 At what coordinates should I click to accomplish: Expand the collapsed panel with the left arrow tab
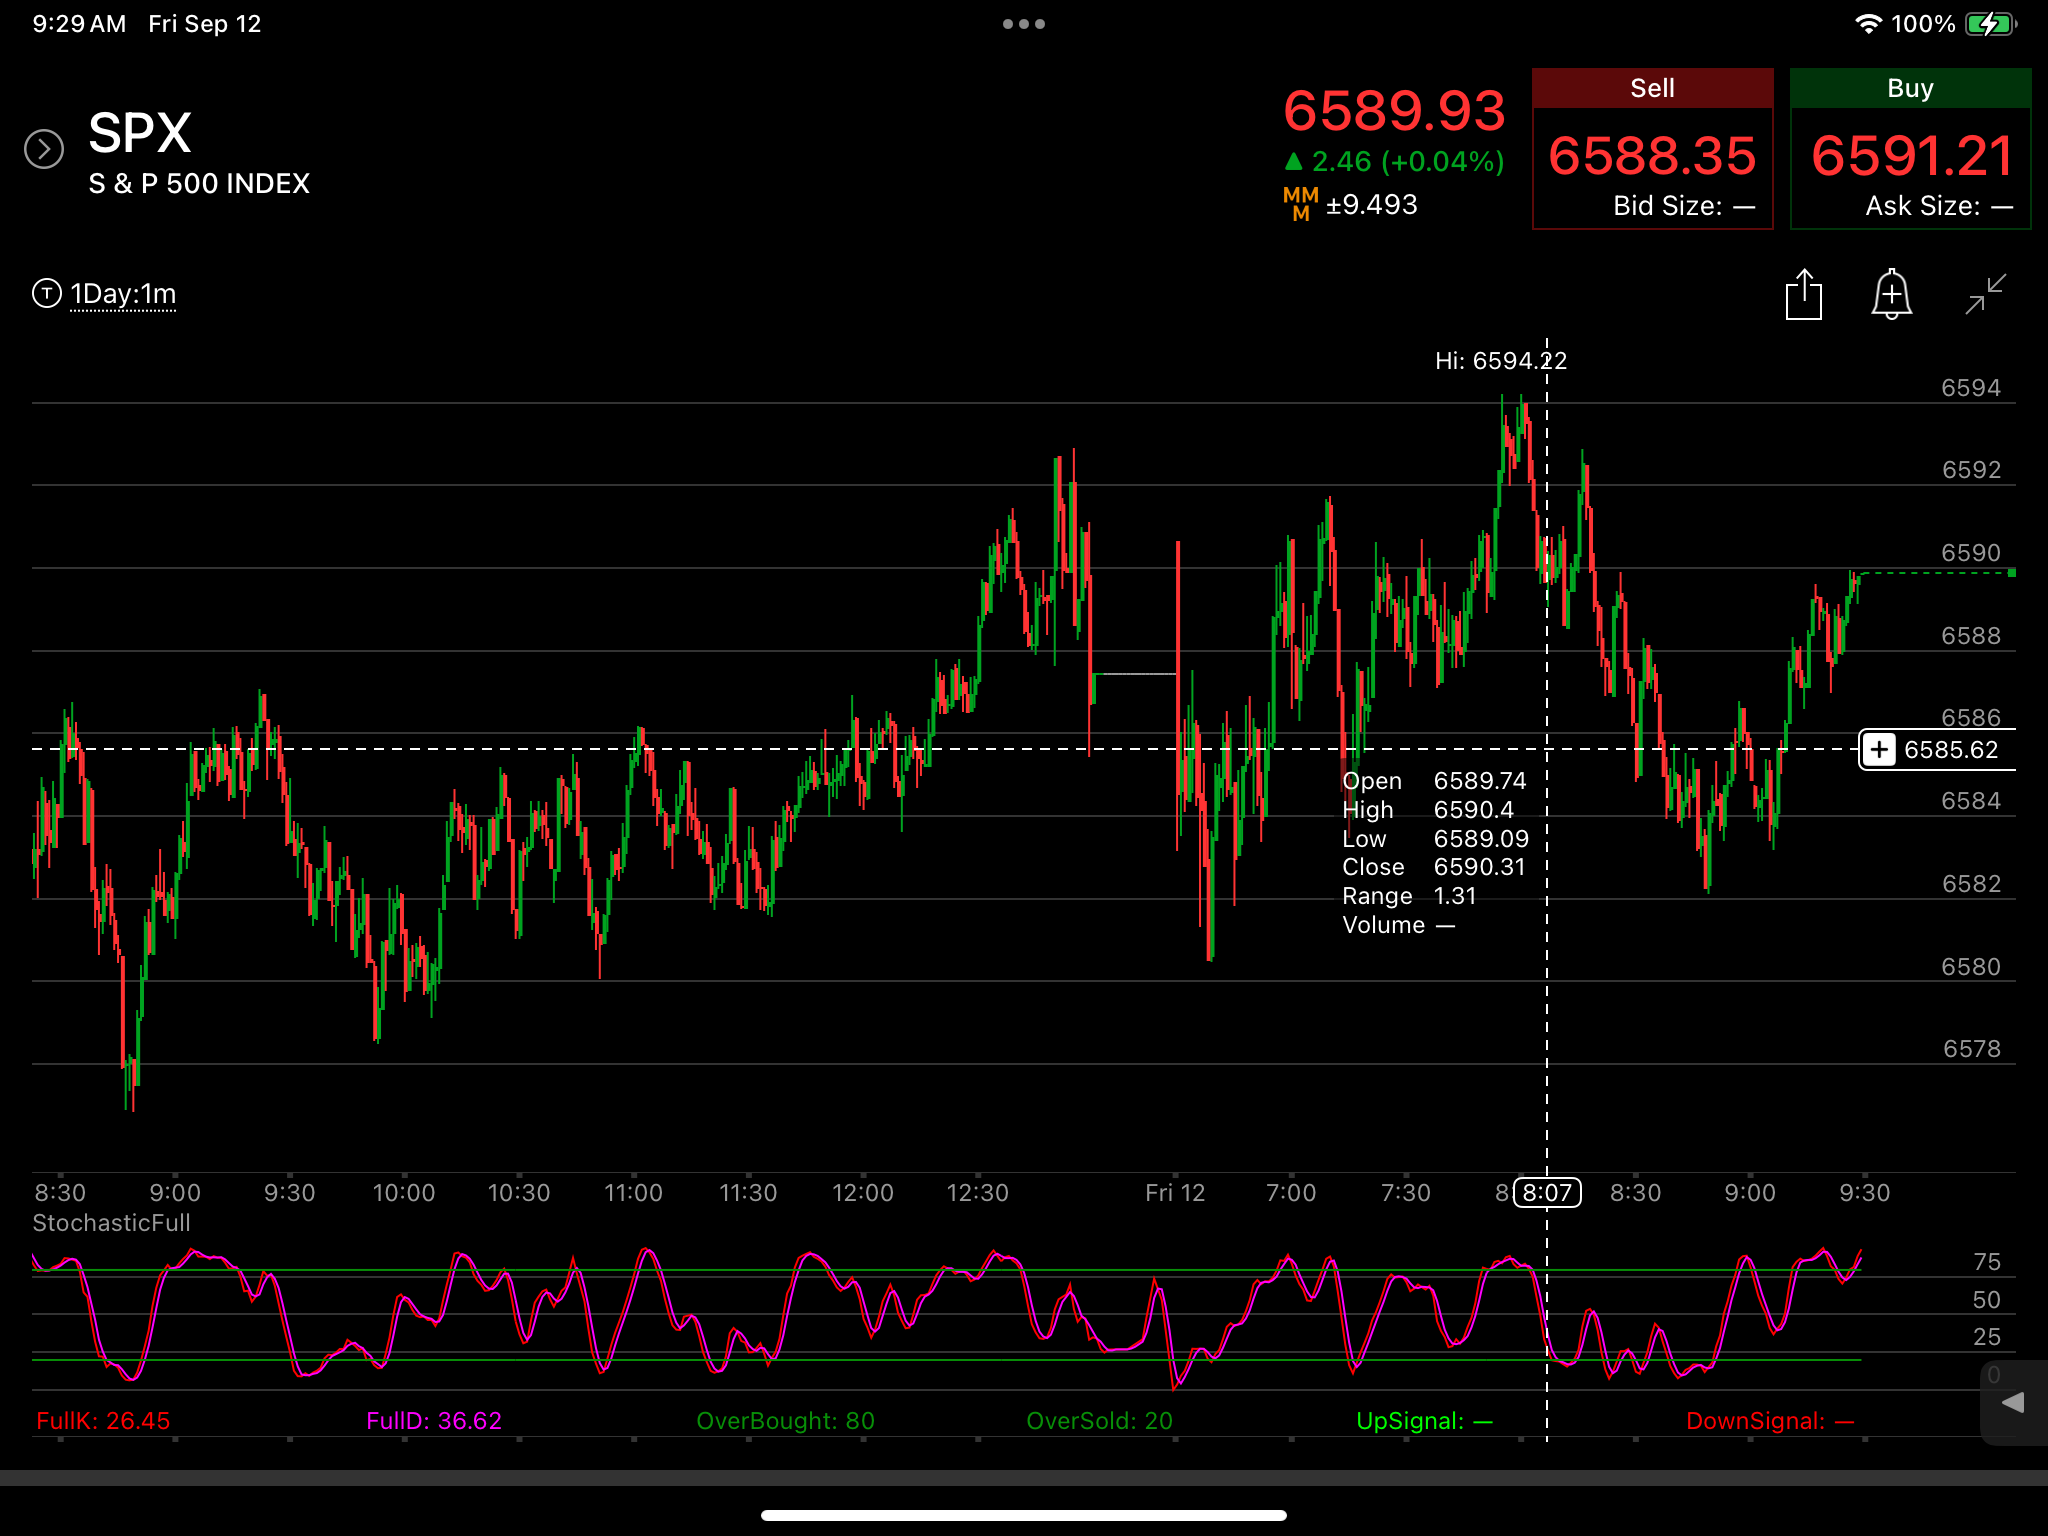point(2014,1402)
